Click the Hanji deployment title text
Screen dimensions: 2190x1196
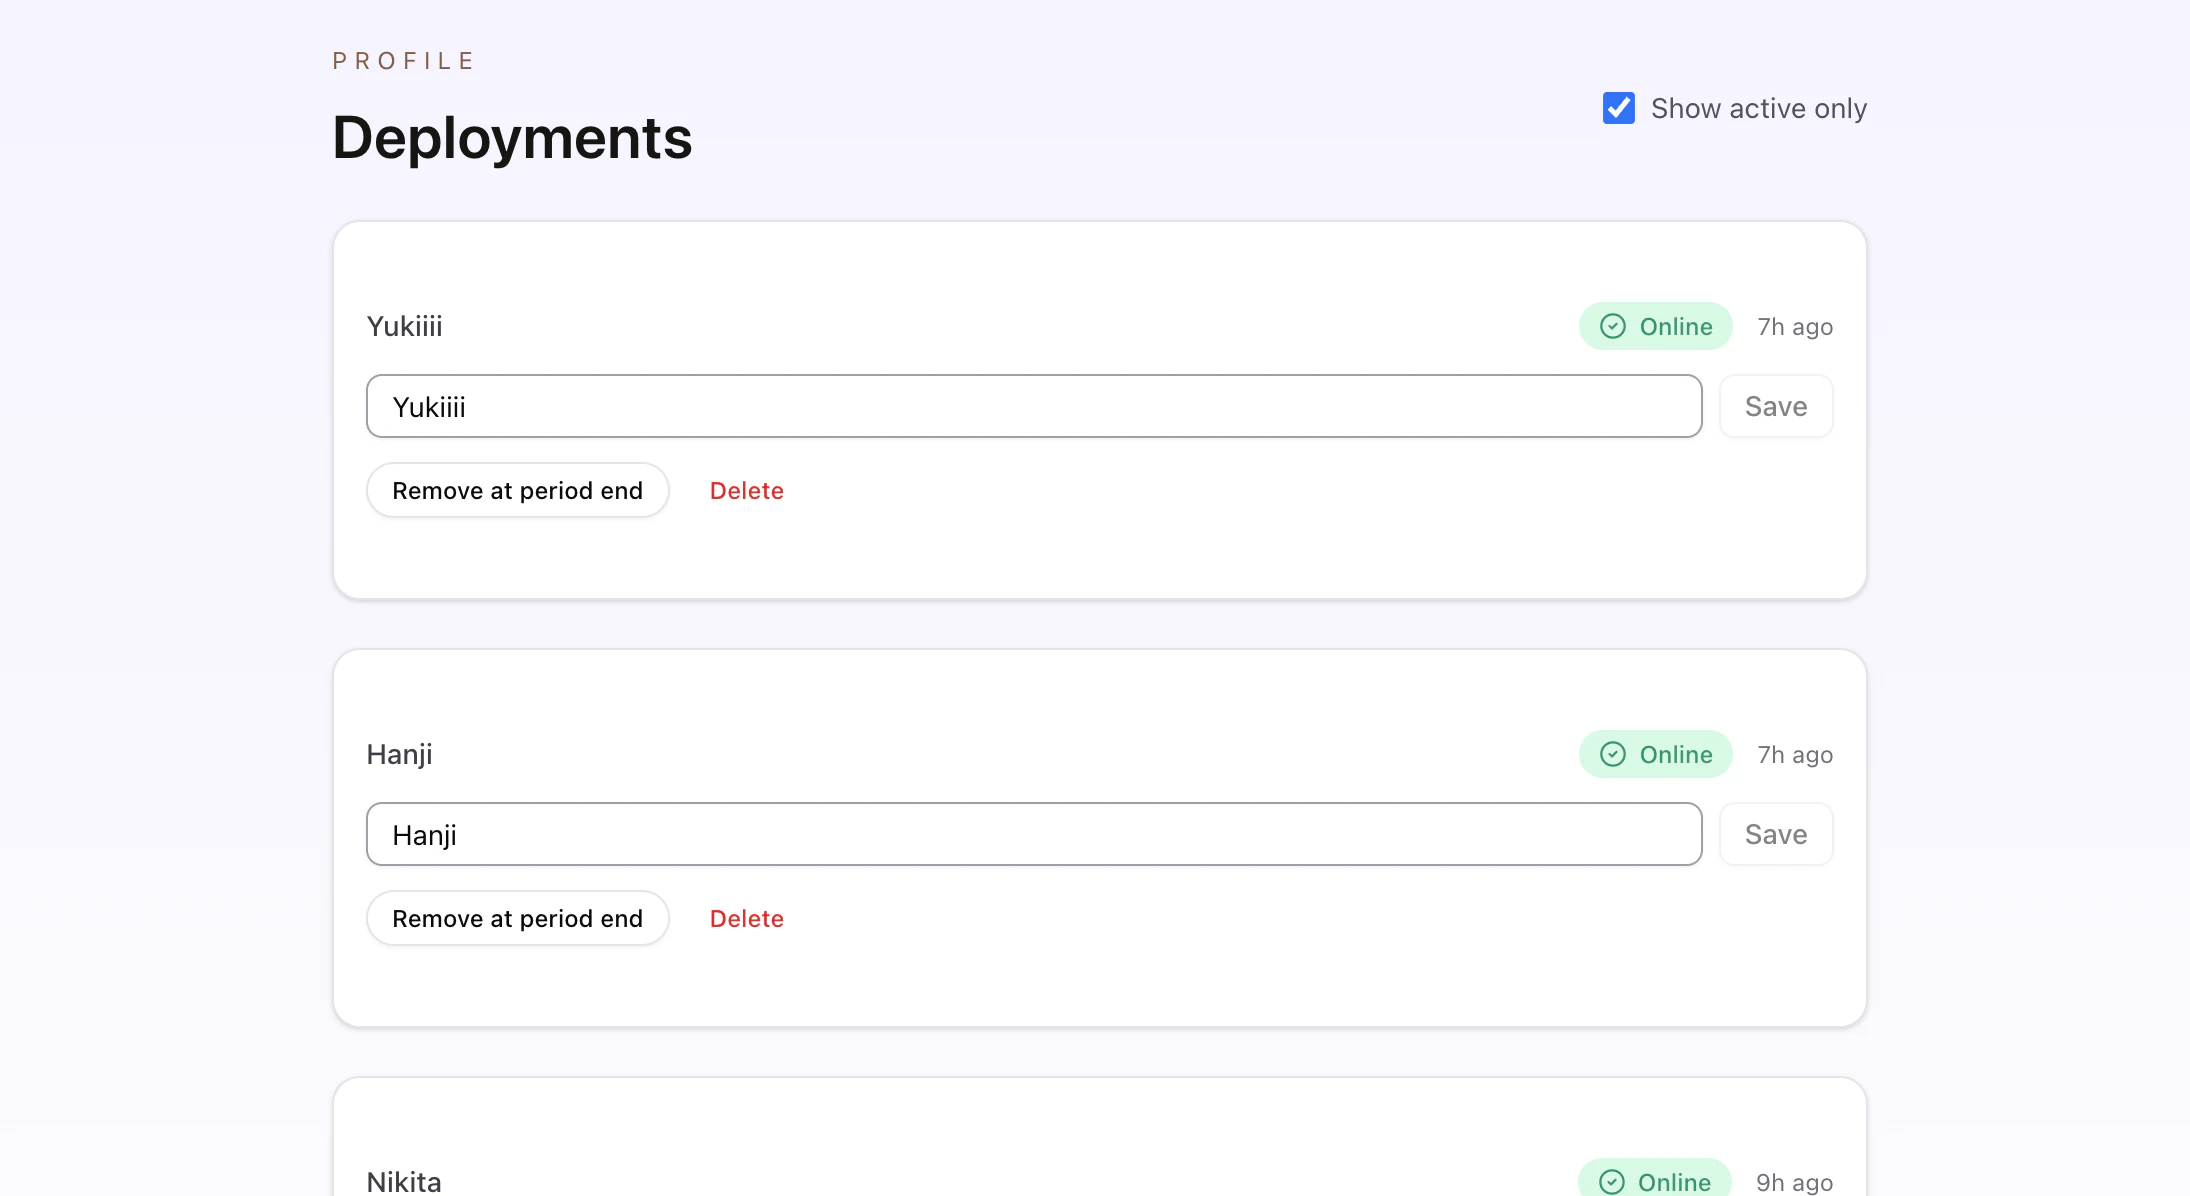tap(399, 754)
